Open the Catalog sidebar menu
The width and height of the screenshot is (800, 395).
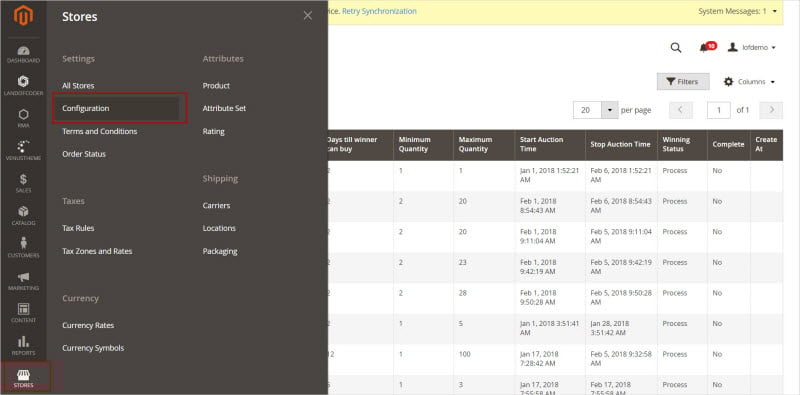point(23,216)
